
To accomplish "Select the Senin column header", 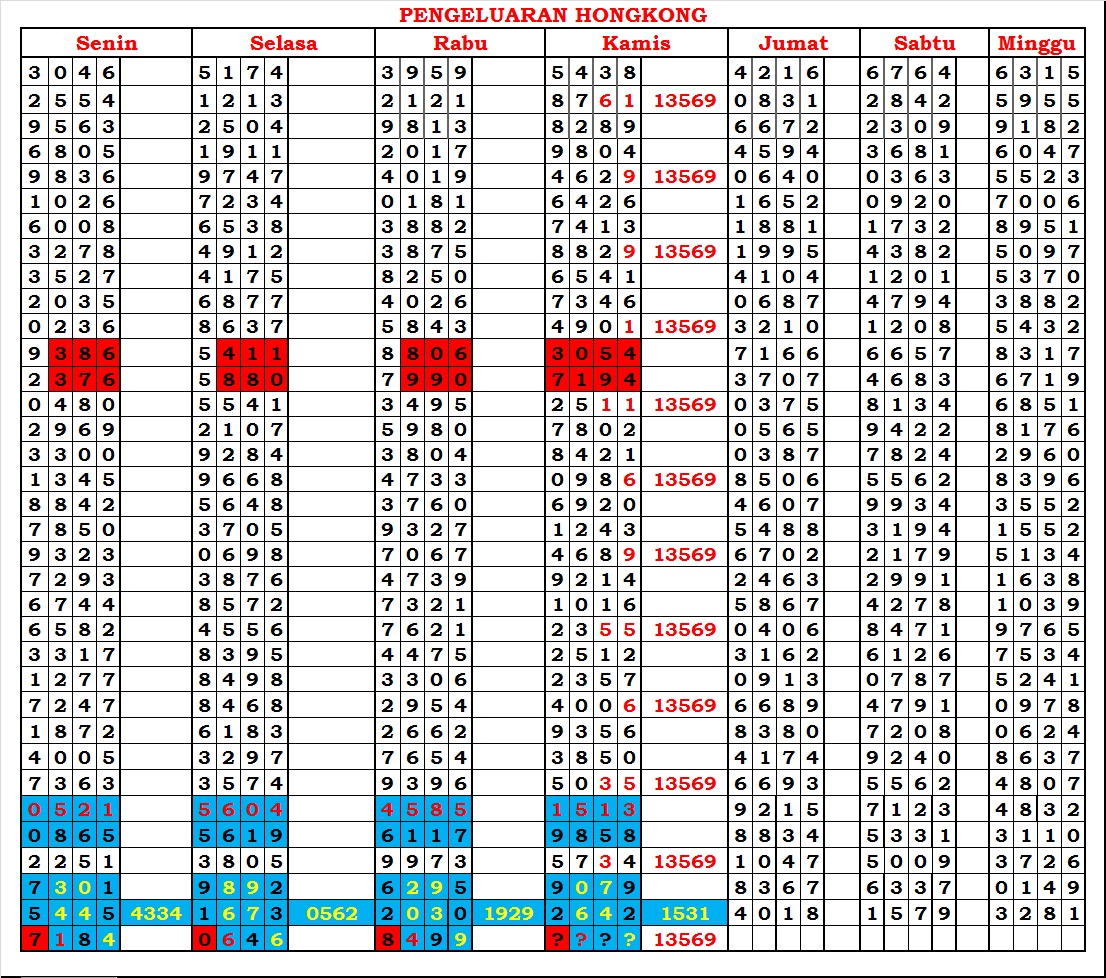I will click(107, 43).
